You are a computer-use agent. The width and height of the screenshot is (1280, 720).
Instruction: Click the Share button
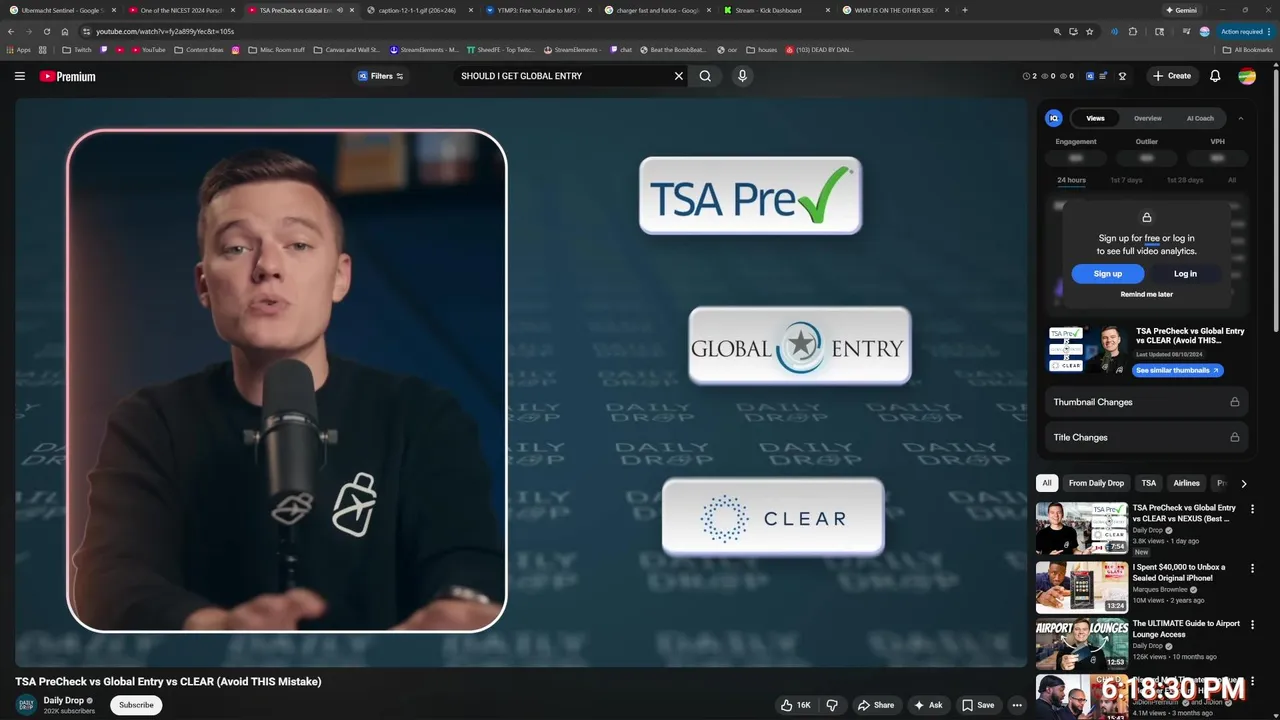pyautogui.click(x=876, y=705)
